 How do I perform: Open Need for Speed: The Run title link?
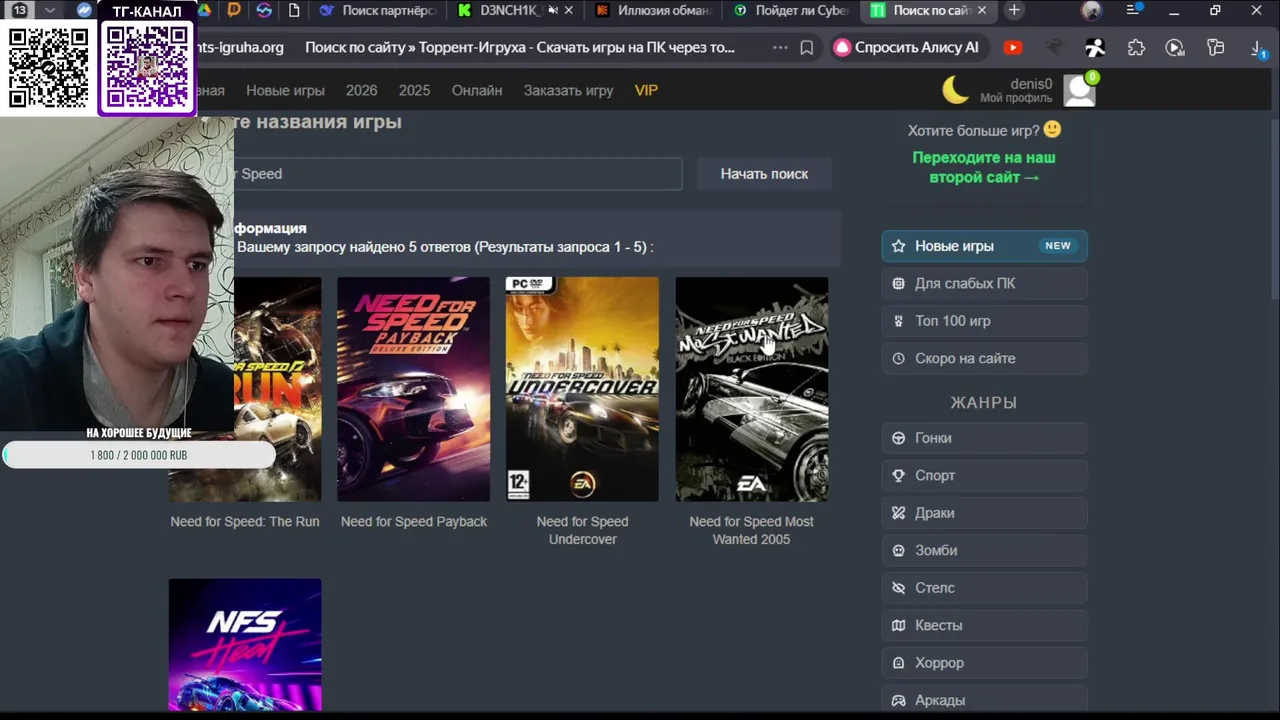click(x=245, y=522)
